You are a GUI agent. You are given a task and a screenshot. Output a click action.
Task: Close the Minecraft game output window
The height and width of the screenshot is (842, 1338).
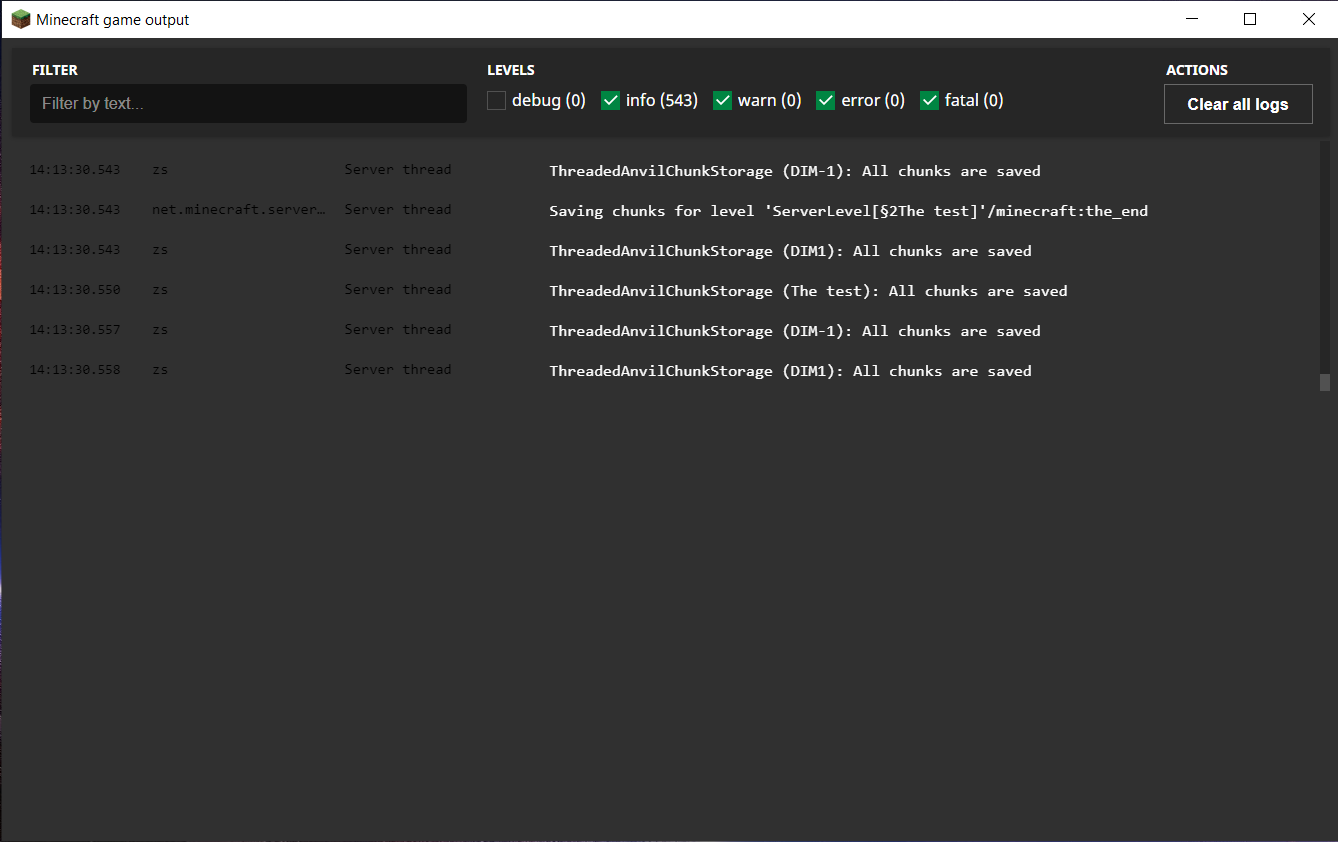click(1308, 19)
